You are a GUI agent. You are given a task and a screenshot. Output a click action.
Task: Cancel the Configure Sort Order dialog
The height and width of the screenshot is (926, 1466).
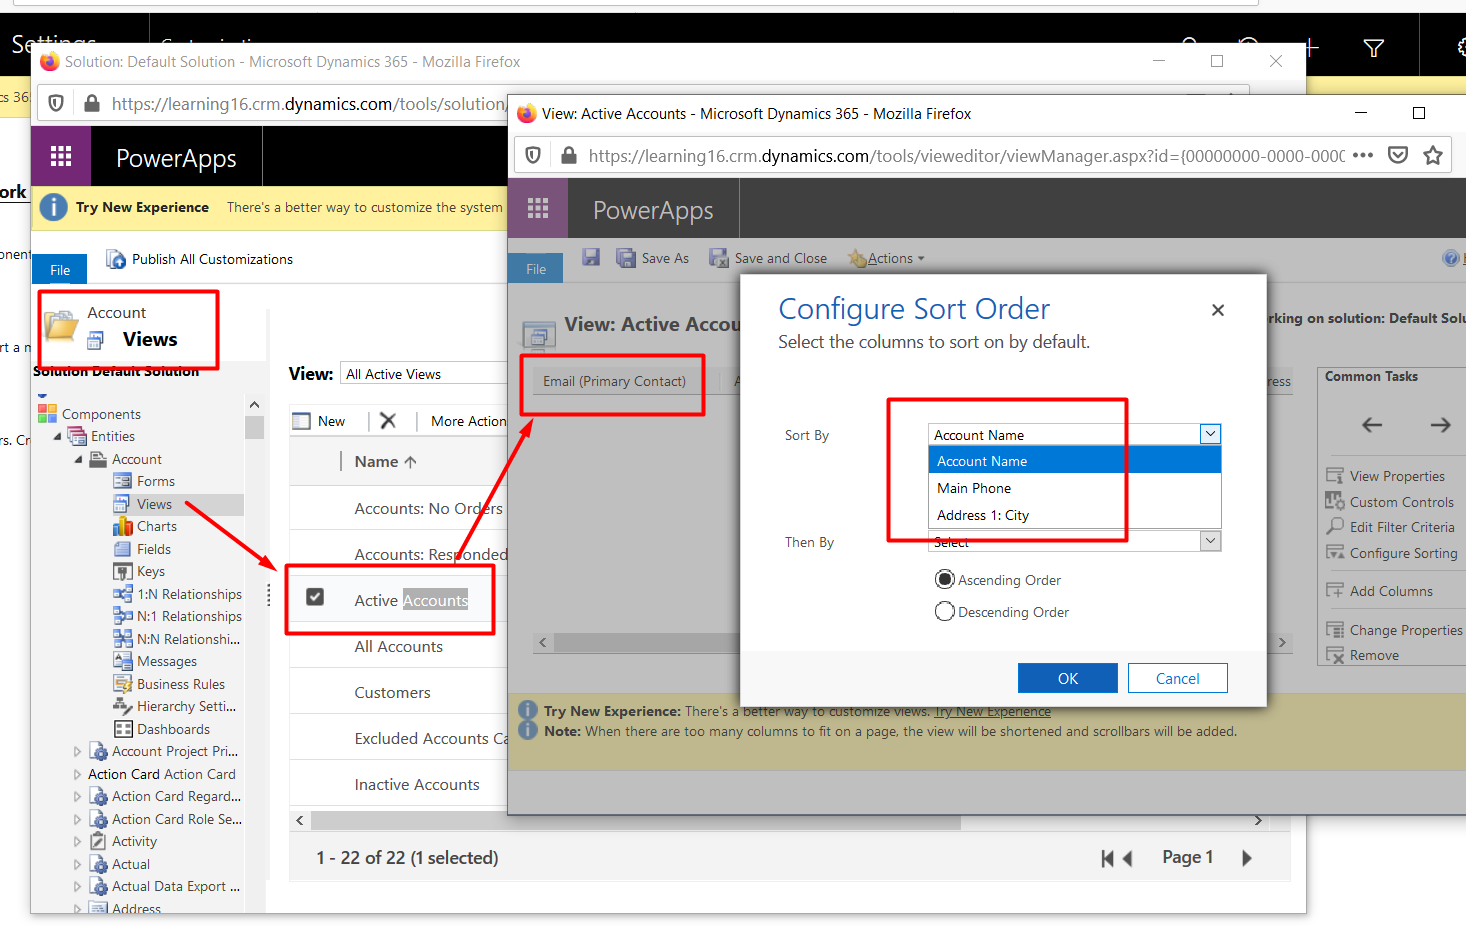(x=1177, y=678)
